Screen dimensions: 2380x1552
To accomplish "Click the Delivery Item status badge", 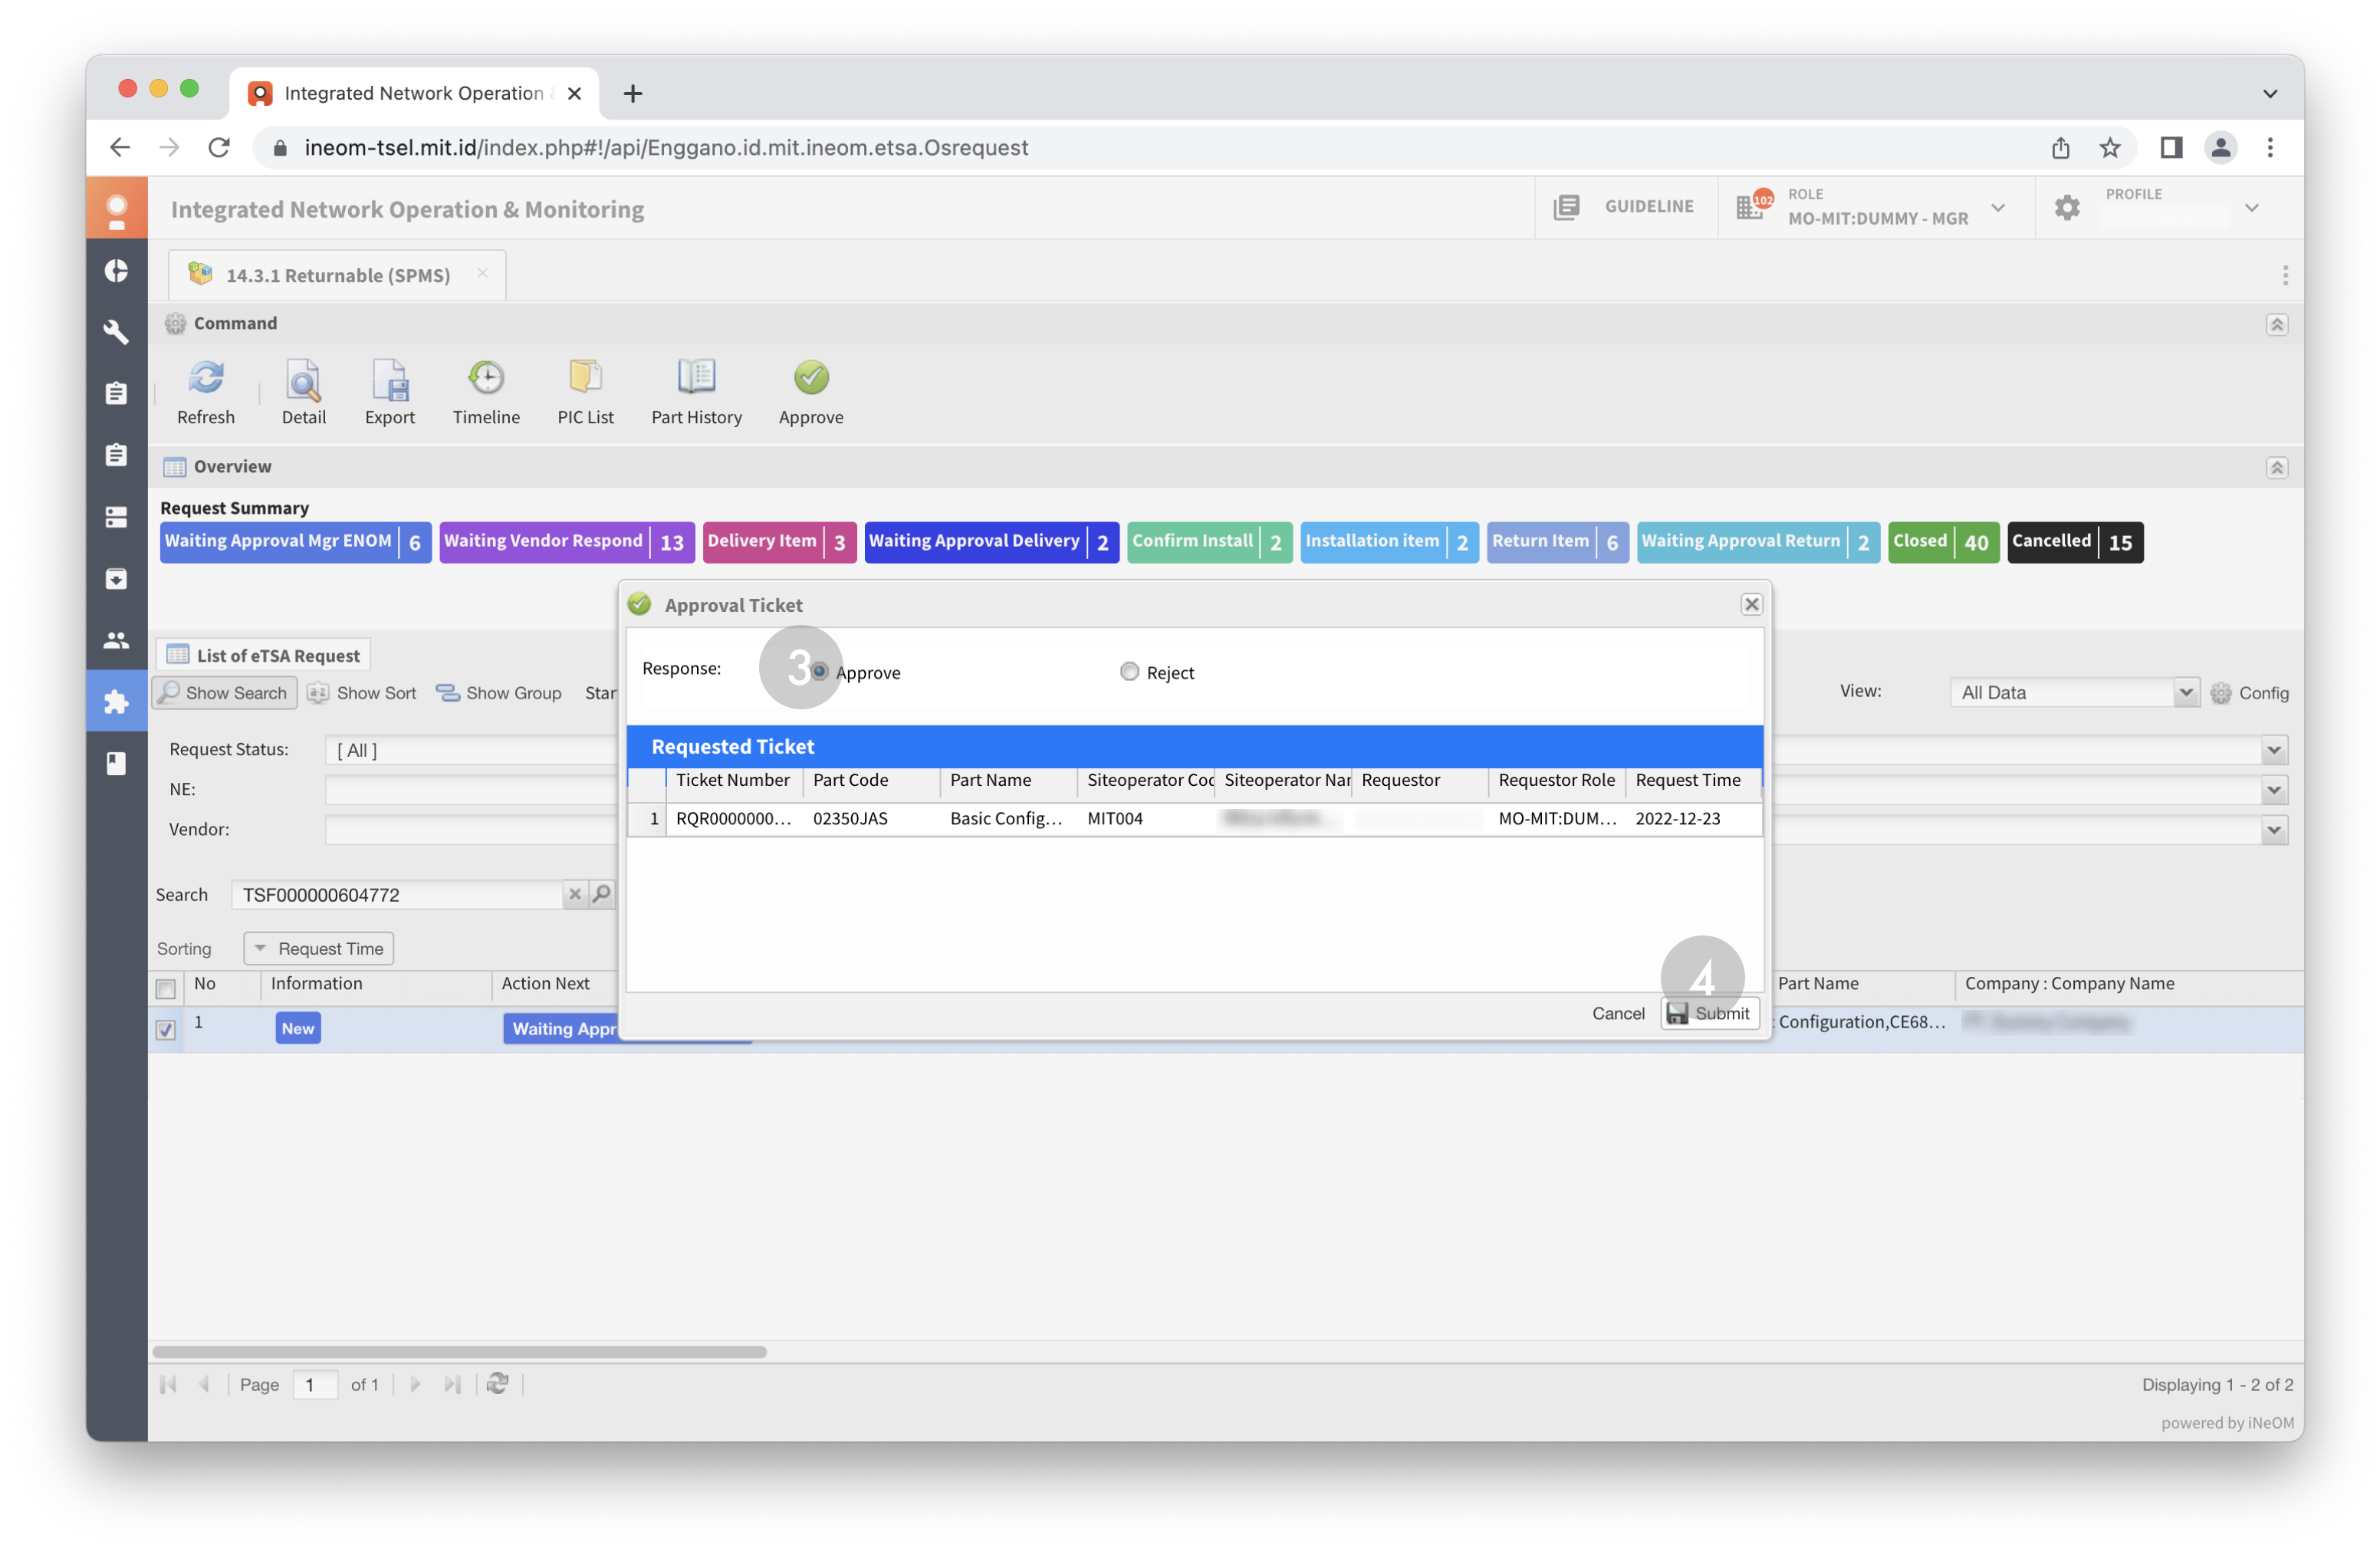I will (779, 541).
